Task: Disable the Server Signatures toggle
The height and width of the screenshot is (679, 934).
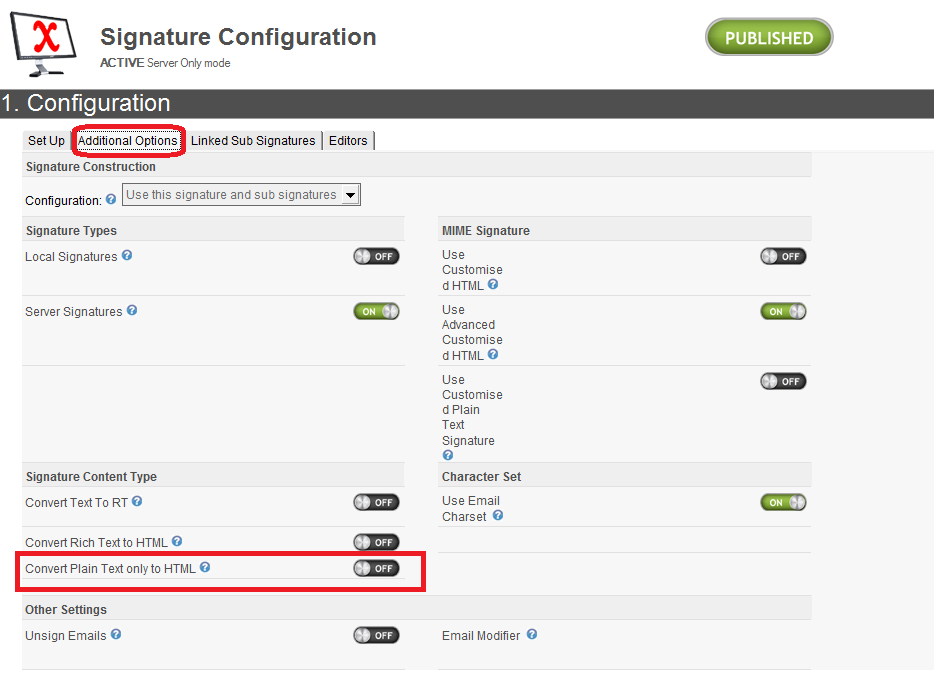Action: click(376, 311)
